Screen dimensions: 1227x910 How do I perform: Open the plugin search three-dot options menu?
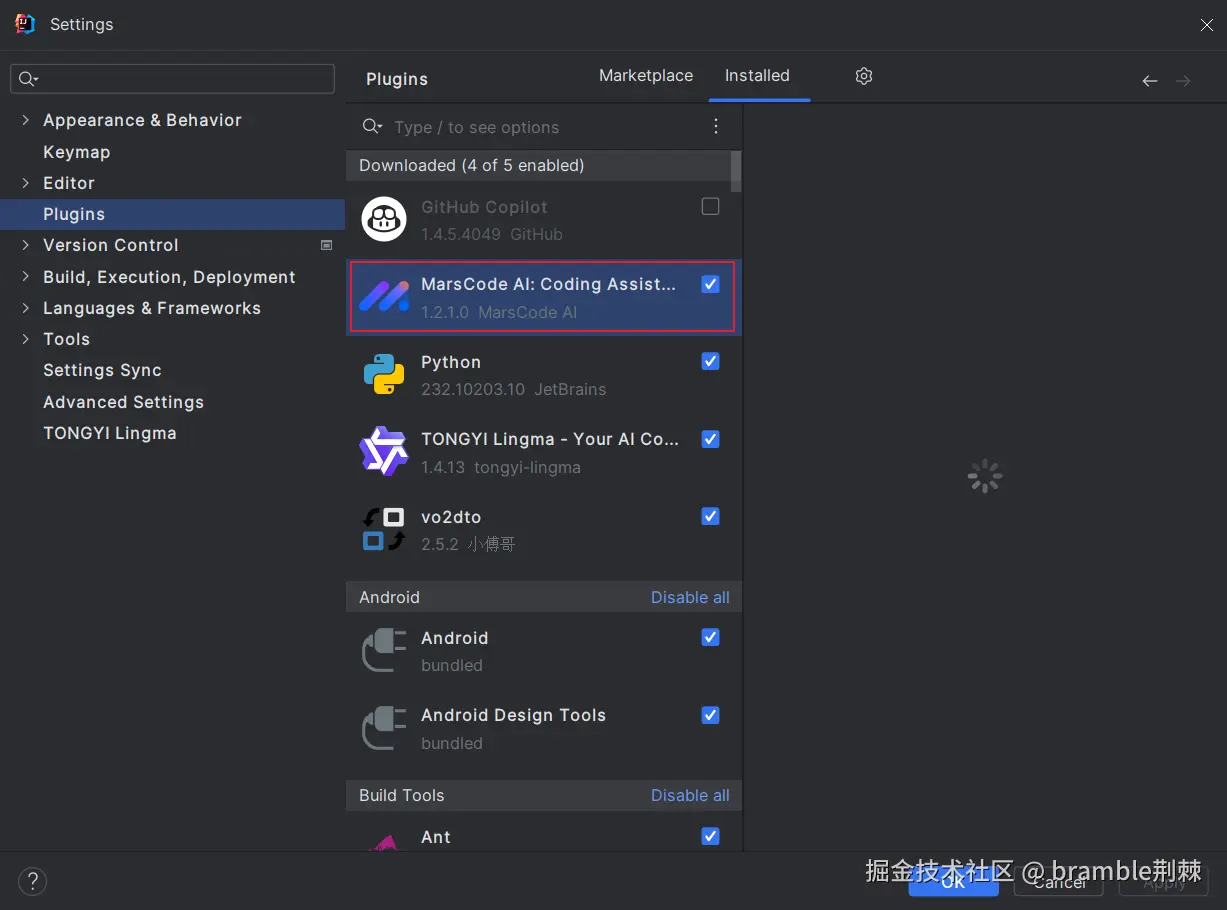(716, 126)
